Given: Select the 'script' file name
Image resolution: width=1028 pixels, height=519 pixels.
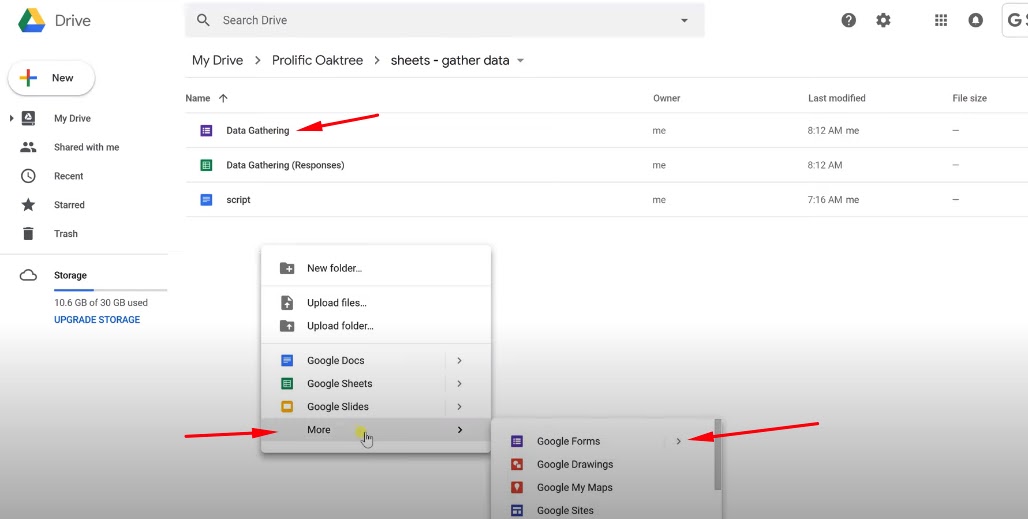Looking at the screenshot, I should click(239, 200).
